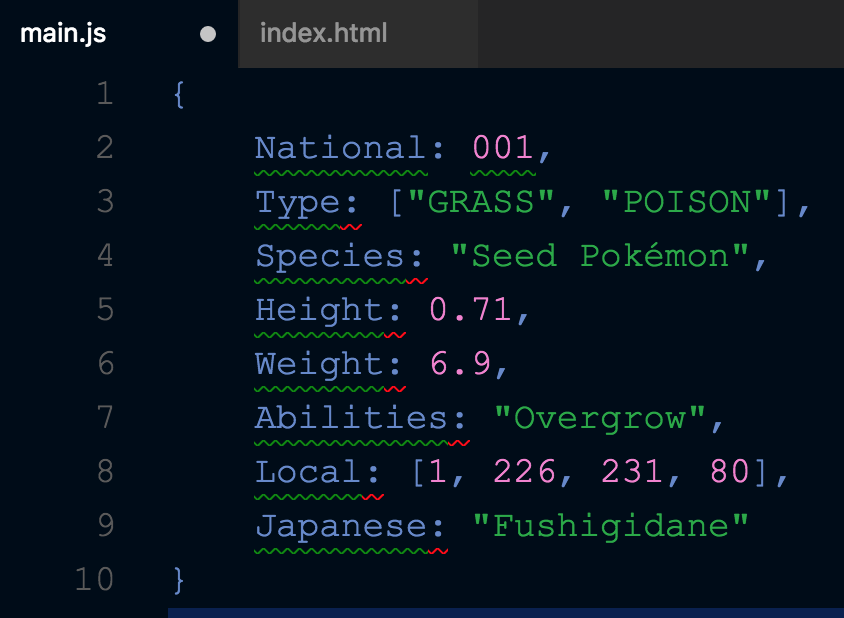844x618 pixels.
Task: Click the "Overgrow" string
Action: [x=600, y=419]
